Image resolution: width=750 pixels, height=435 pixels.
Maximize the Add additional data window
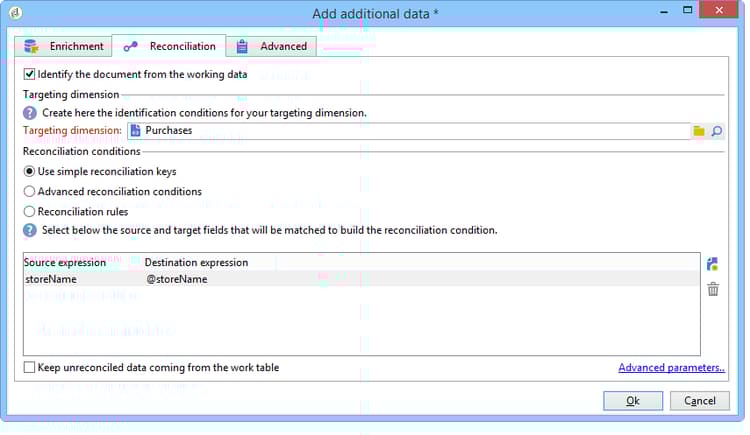click(x=687, y=10)
